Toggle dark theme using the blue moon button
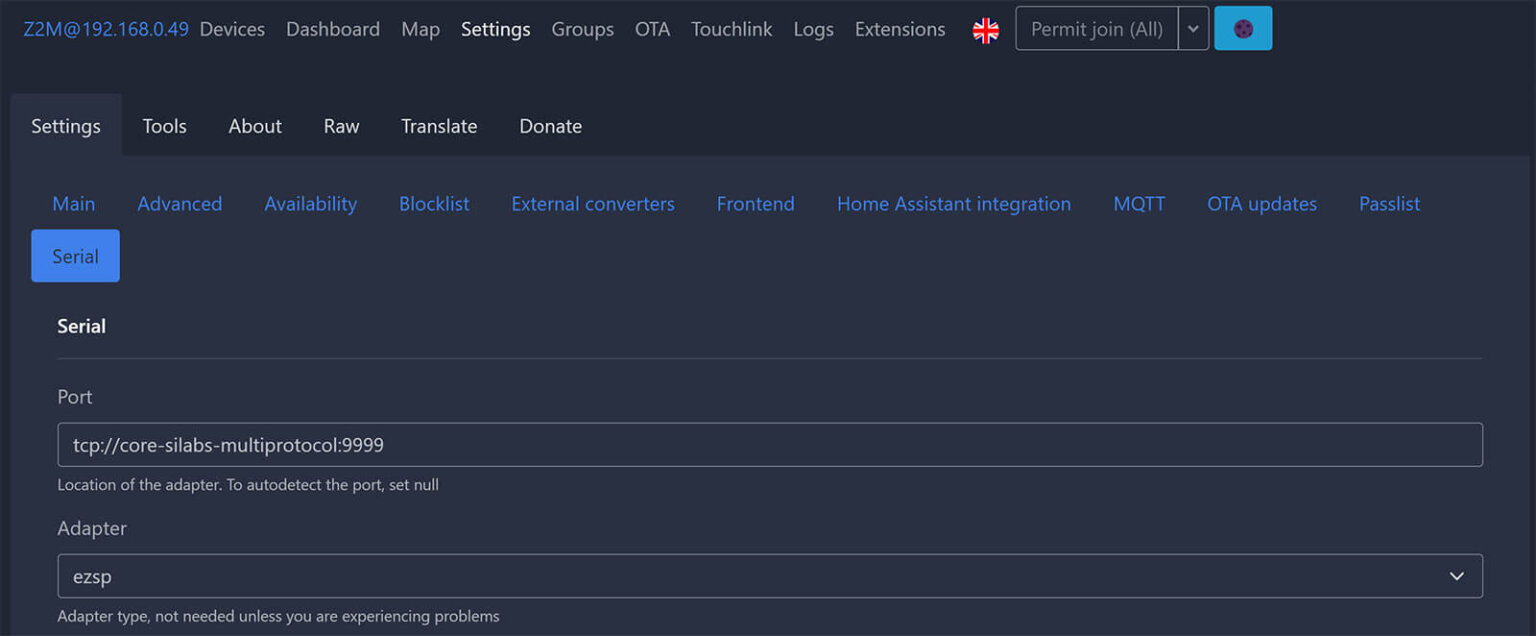 [1243, 28]
